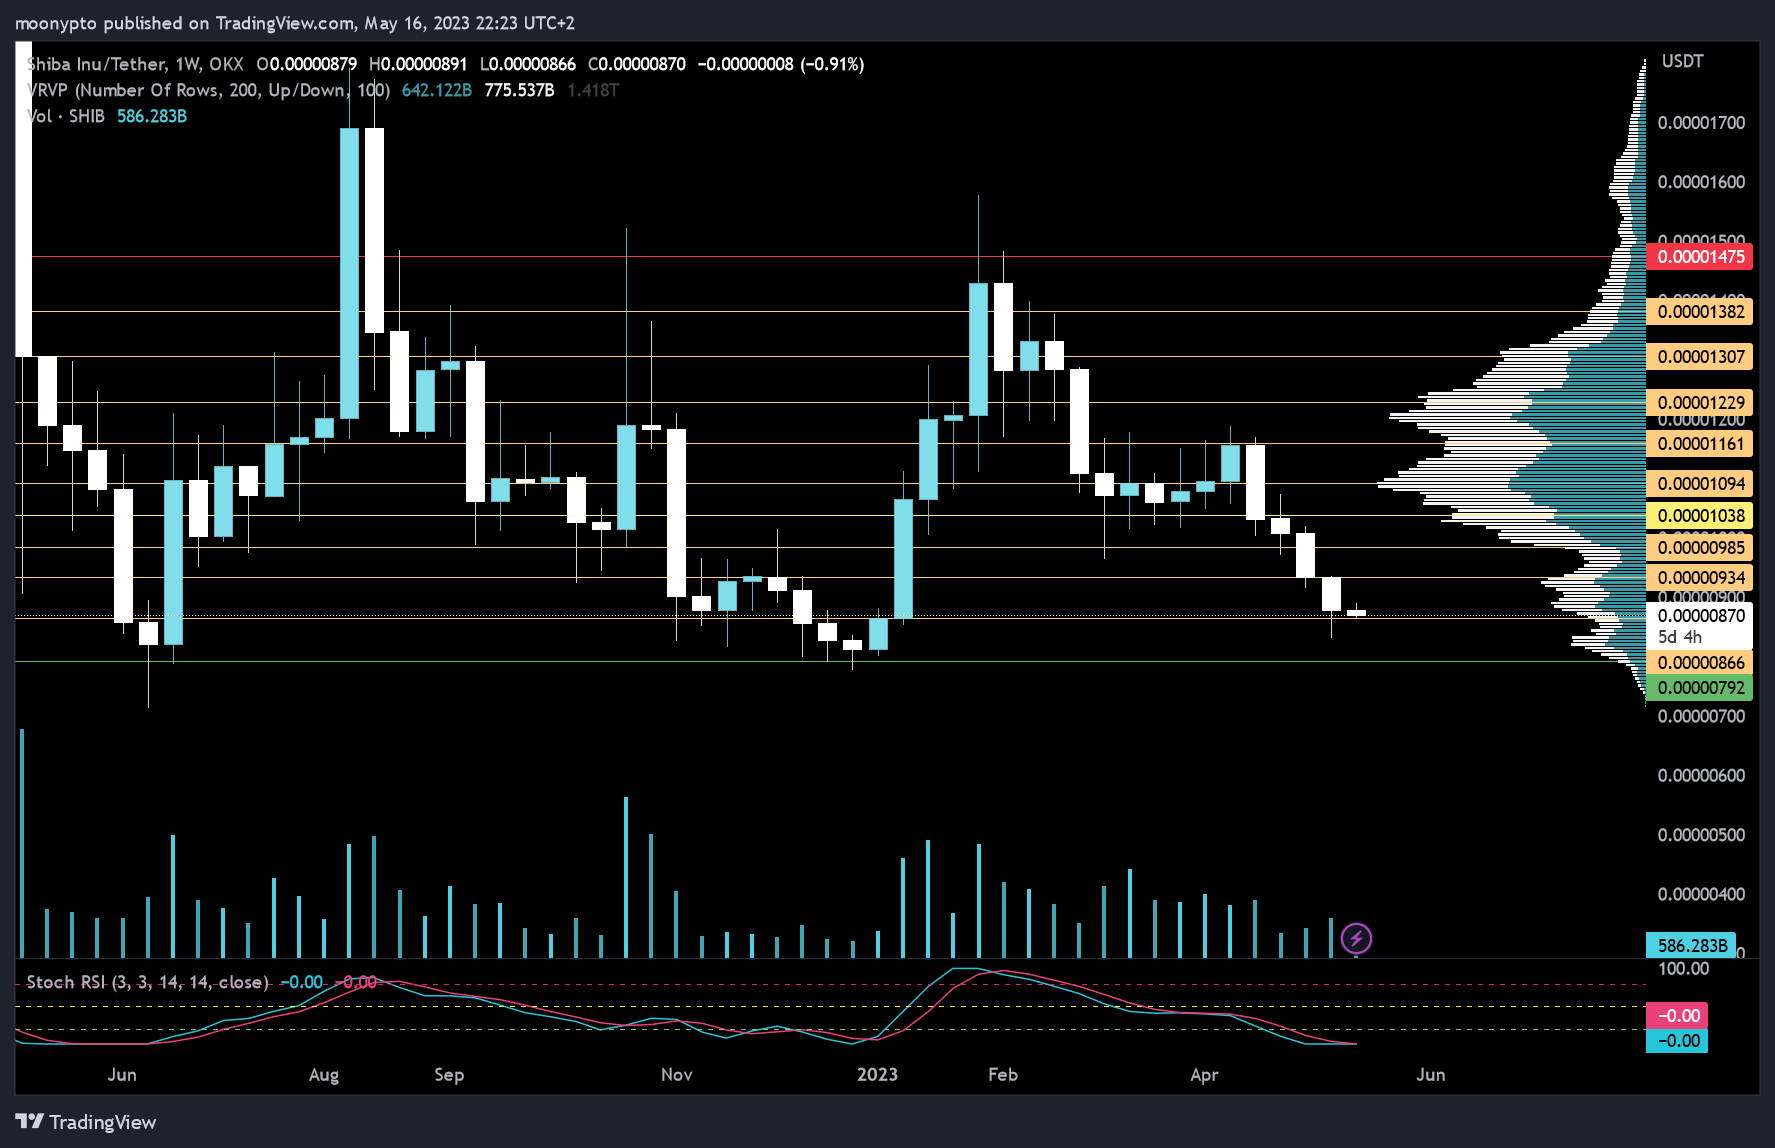The image size is (1775, 1148).
Task: Click the 0.00001382 price level label
Action: [x=1699, y=312]
